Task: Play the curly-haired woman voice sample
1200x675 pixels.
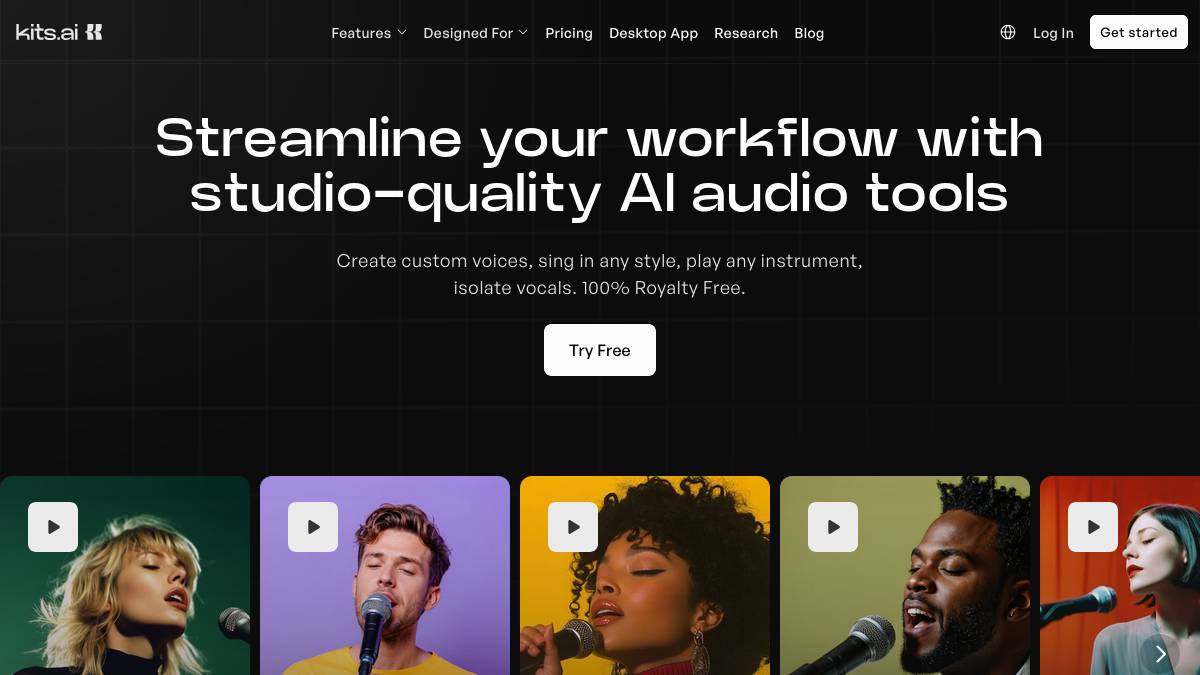Action: tap(573, 527)
